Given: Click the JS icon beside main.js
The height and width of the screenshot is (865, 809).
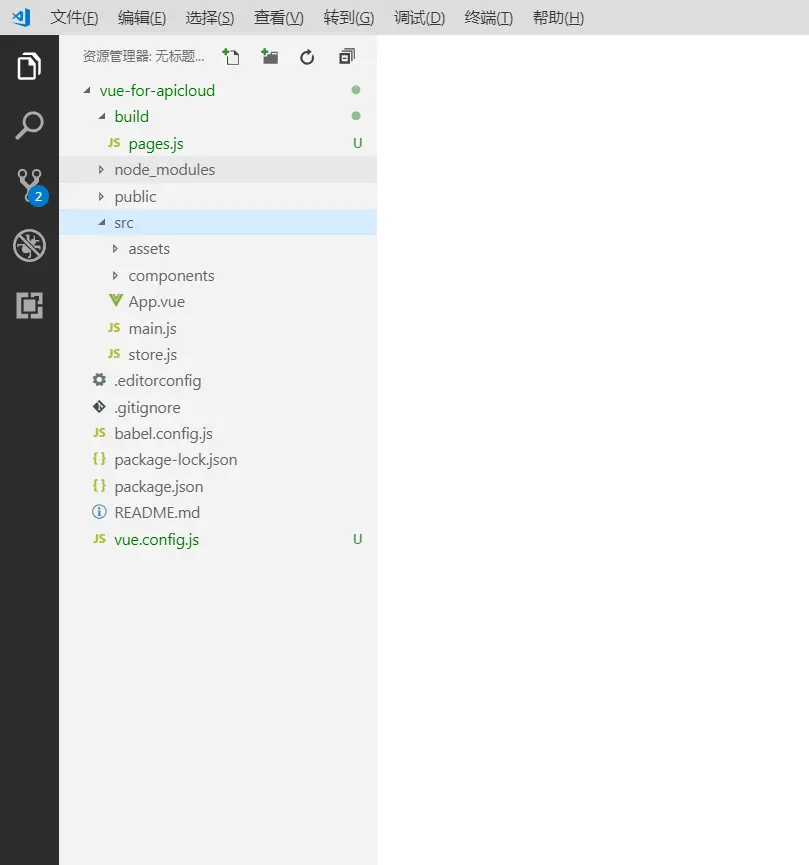Looking at the screenshot, I should [114, 328].
